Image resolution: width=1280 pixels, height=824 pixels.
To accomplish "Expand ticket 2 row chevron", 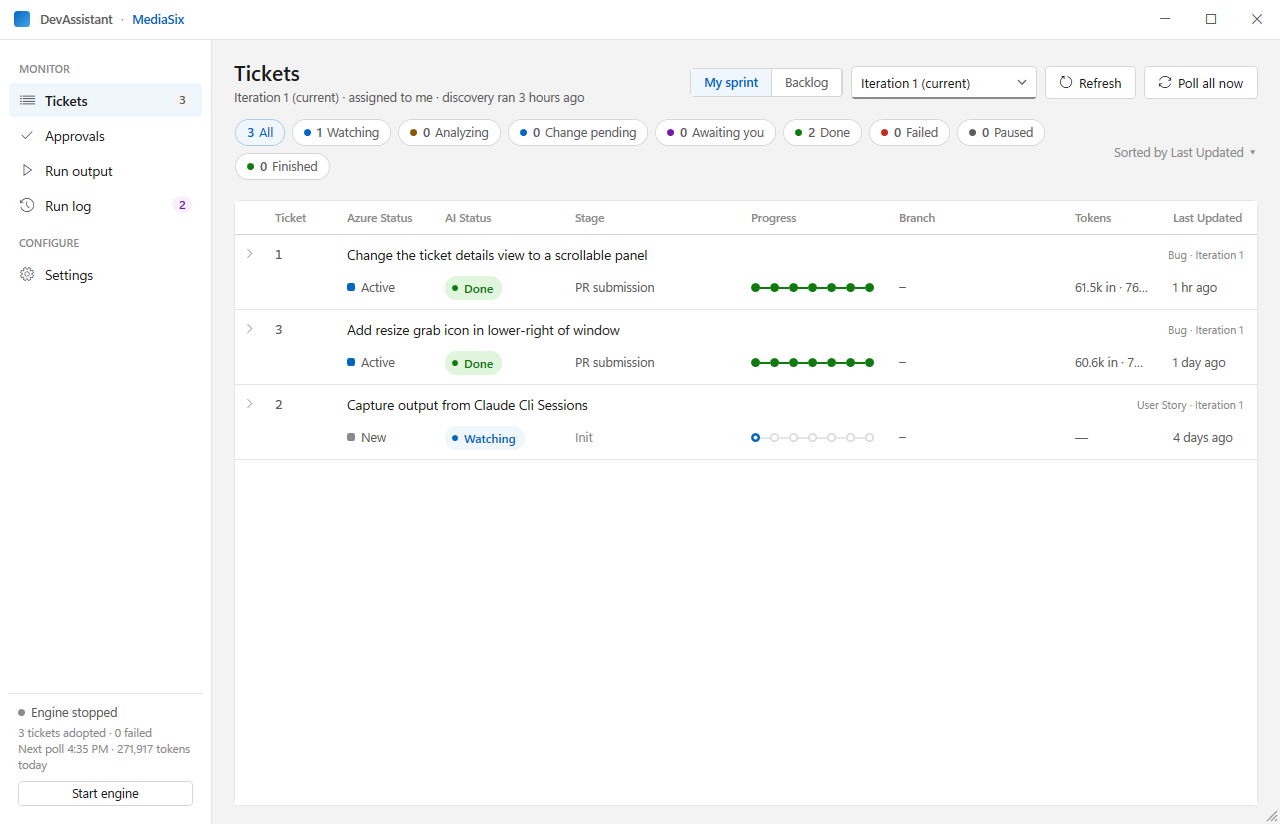I will [x=250, y=404].
